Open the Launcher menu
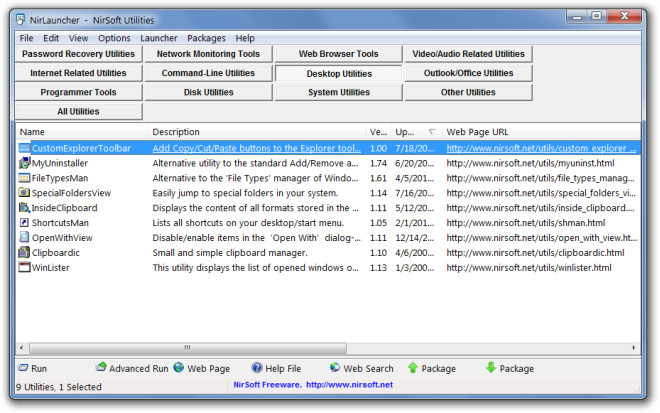 159,38
